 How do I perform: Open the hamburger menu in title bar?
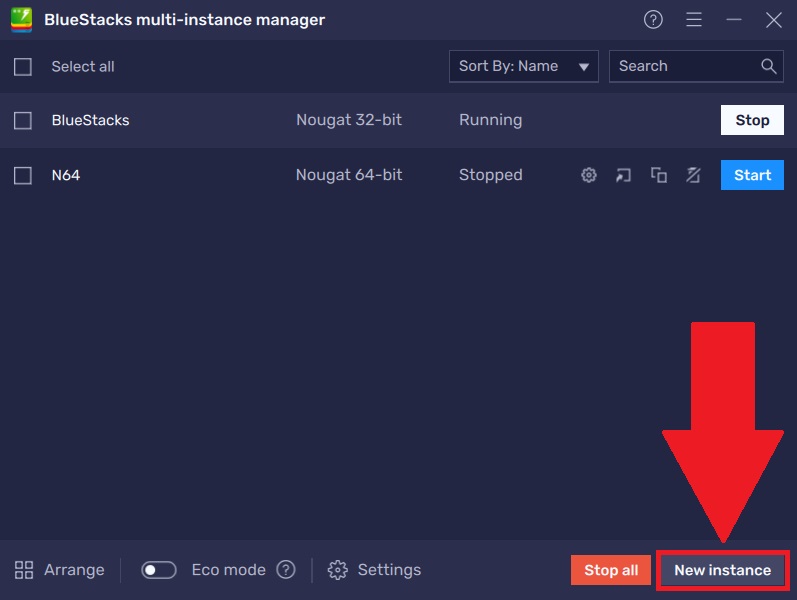coord(694,20)
